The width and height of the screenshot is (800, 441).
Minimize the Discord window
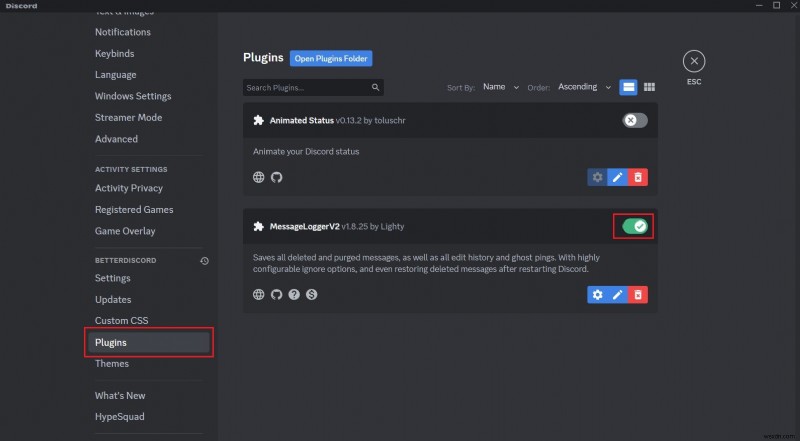[x=759, y=5]
